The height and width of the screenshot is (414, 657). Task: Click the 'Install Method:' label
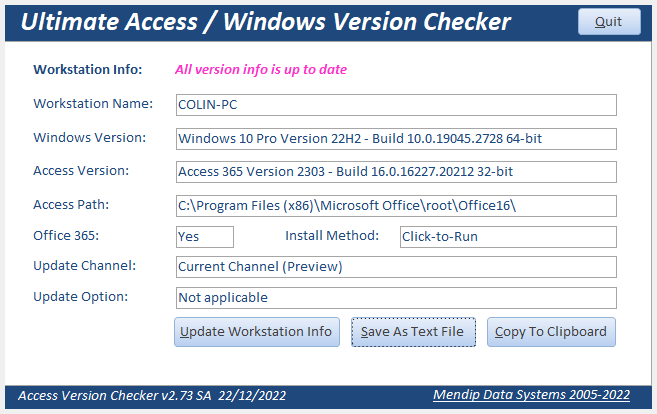[332, 236]
